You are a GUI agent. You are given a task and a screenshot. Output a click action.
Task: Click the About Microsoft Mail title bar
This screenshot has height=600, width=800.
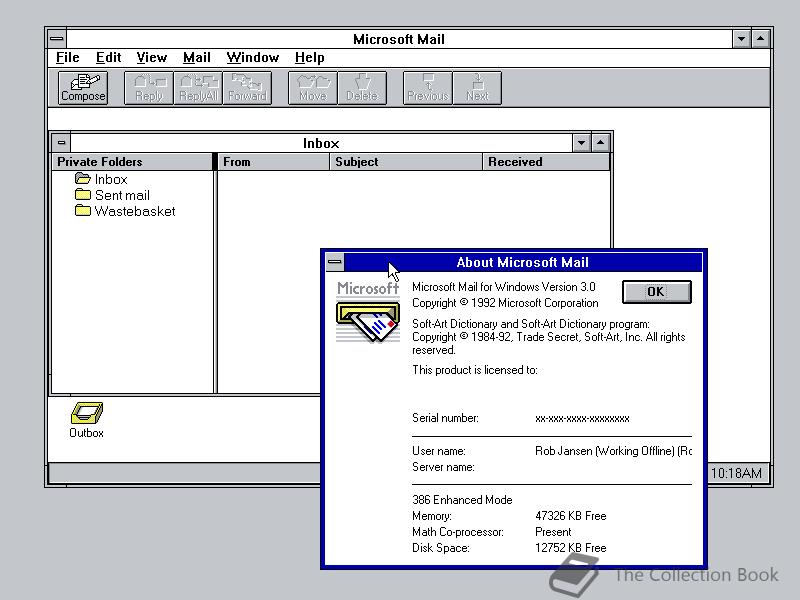pyautogui.click(x=523, y=262)
